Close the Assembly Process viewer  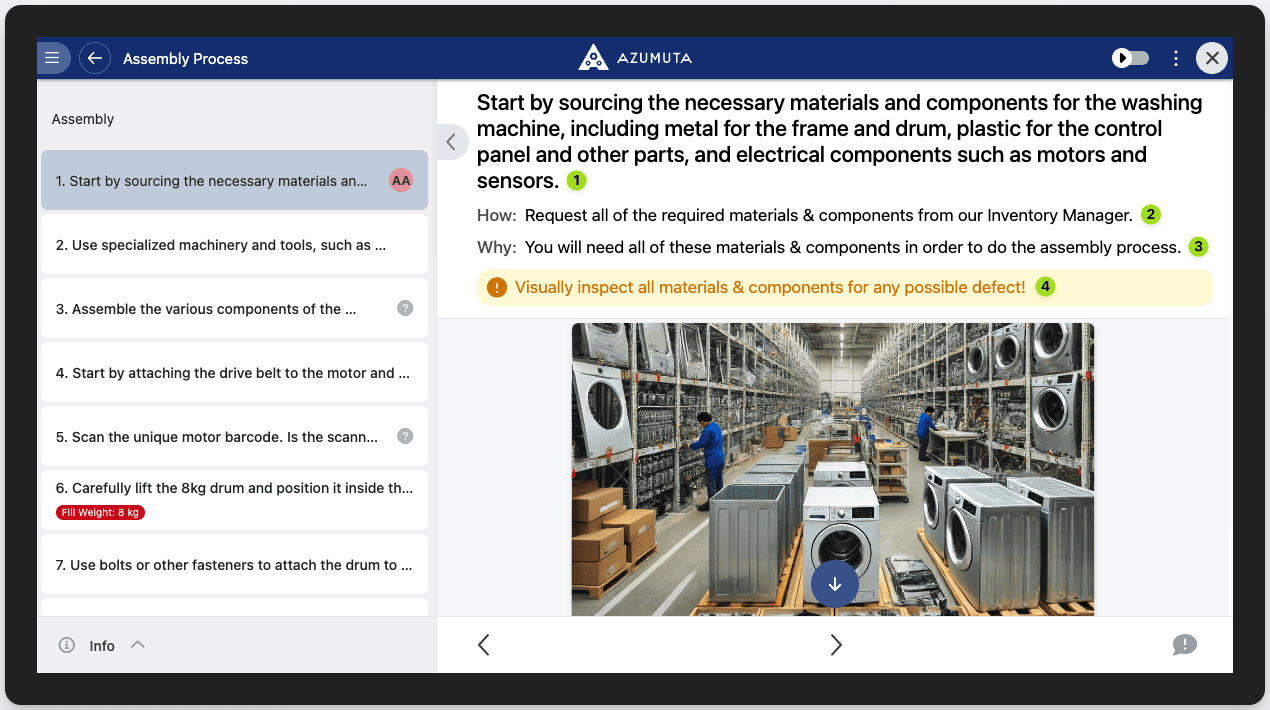1212,58
